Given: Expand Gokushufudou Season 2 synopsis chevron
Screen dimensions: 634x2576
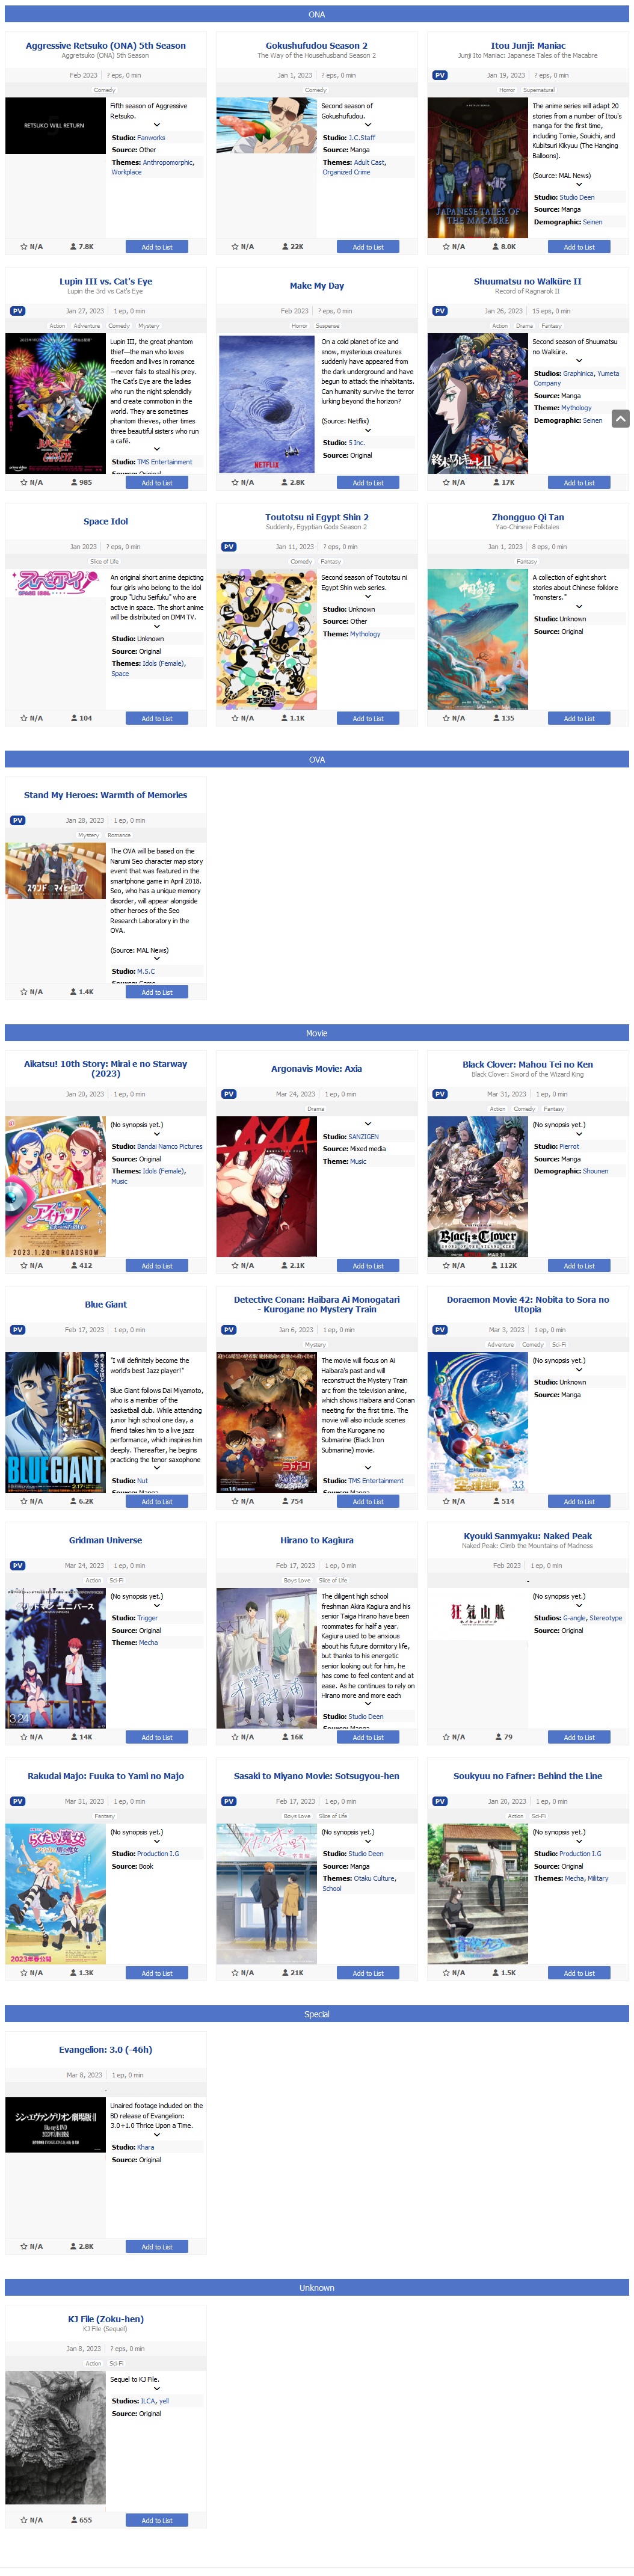Looking at the screenshot, I should click(368, 125).
